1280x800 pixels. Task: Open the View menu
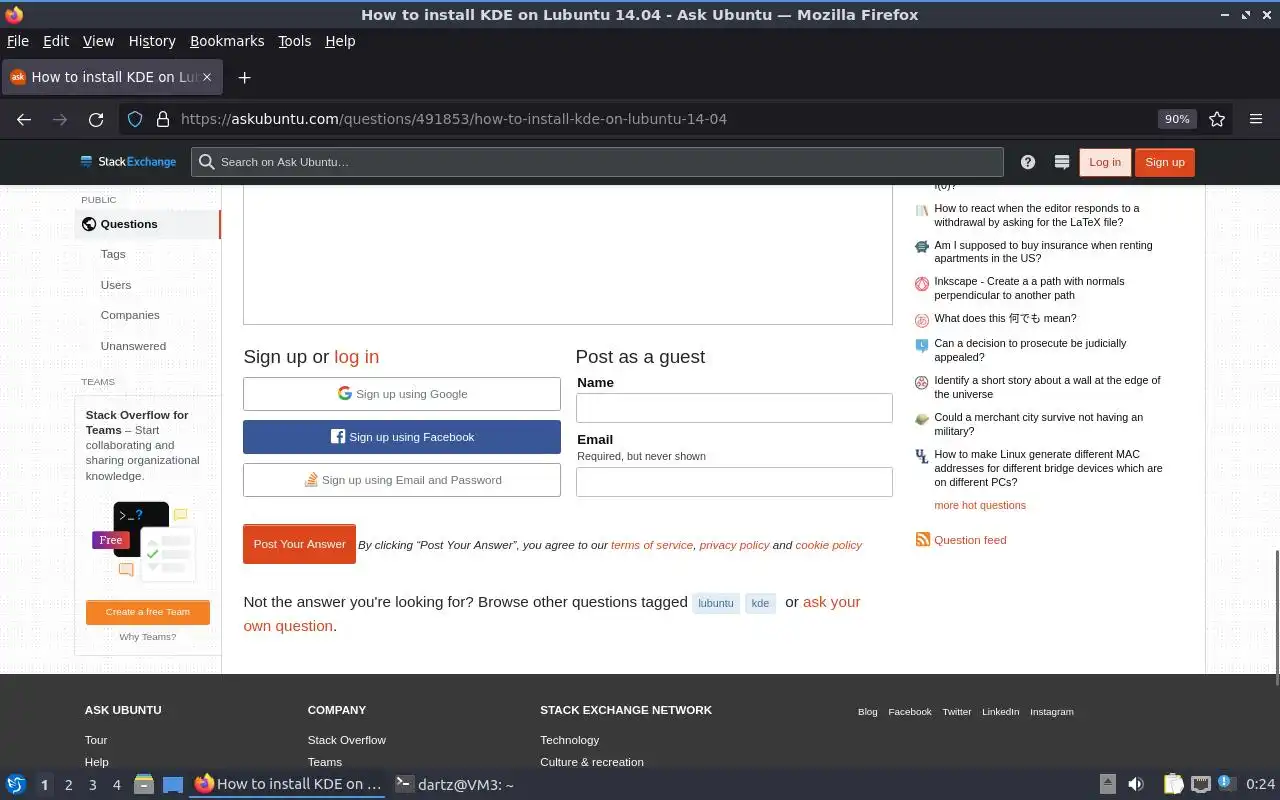pos(98,41)
